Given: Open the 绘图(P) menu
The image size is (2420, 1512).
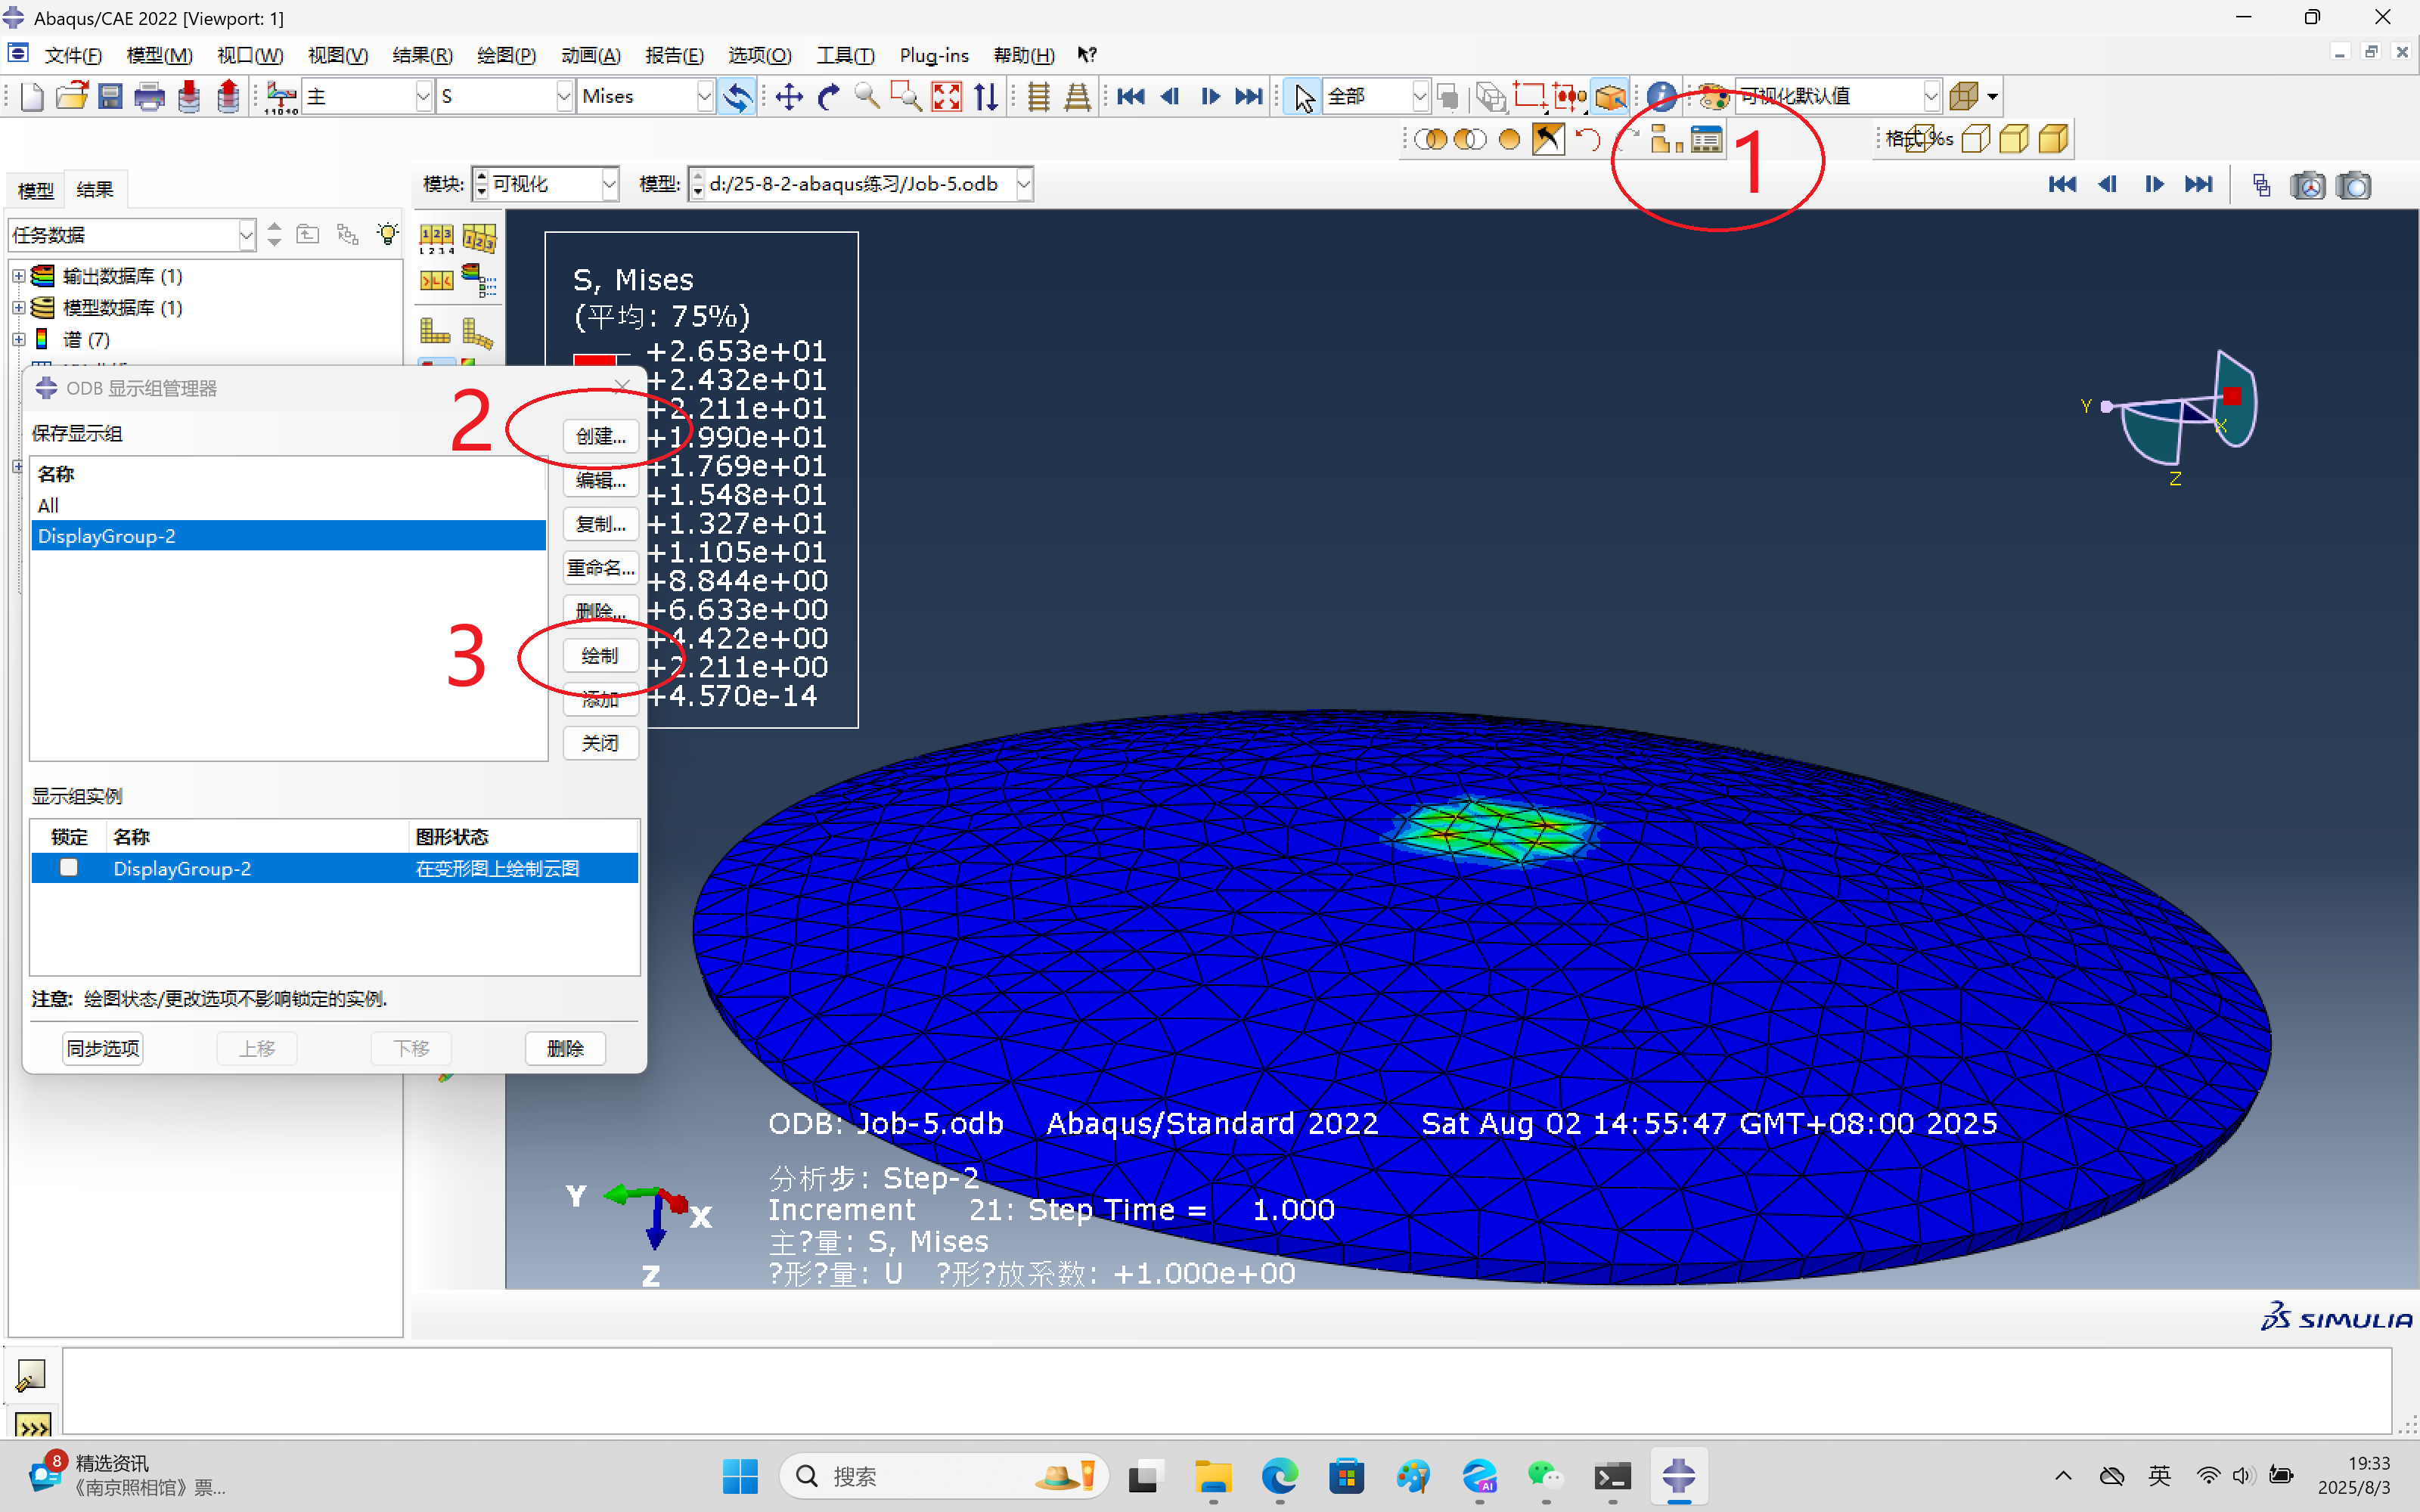Looking at the screenshot, I should [x=506, y=55].
